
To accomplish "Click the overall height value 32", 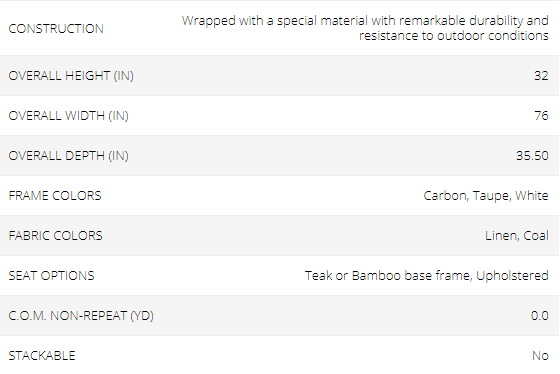I will click(x=541, y=76).
